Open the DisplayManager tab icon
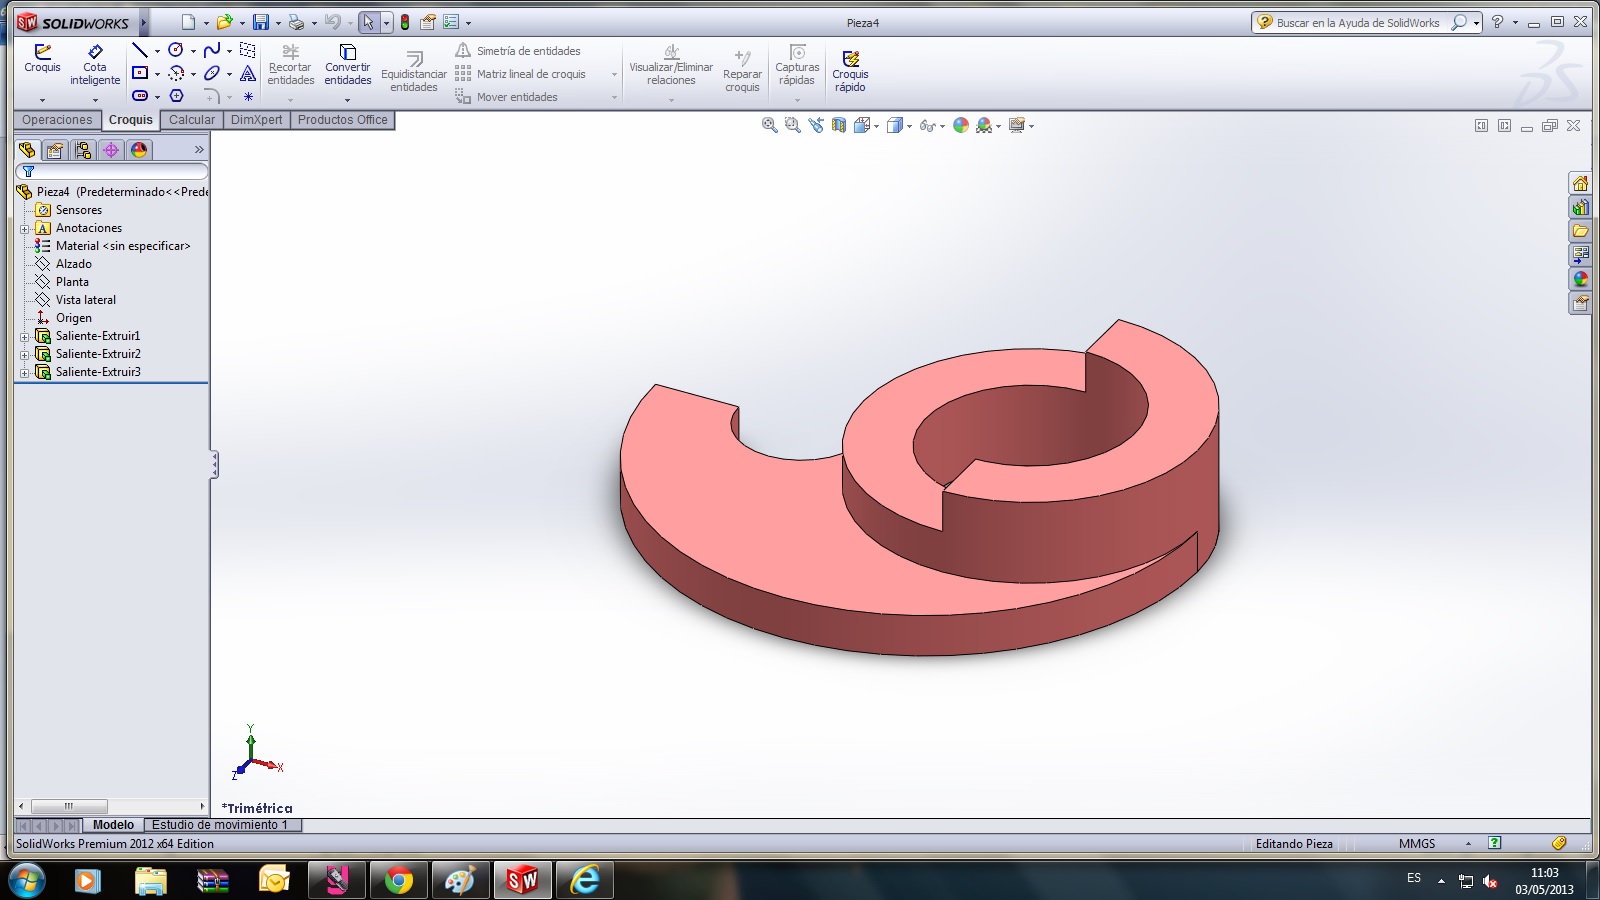Viewport: 1600px width, 900px height. 139,150
